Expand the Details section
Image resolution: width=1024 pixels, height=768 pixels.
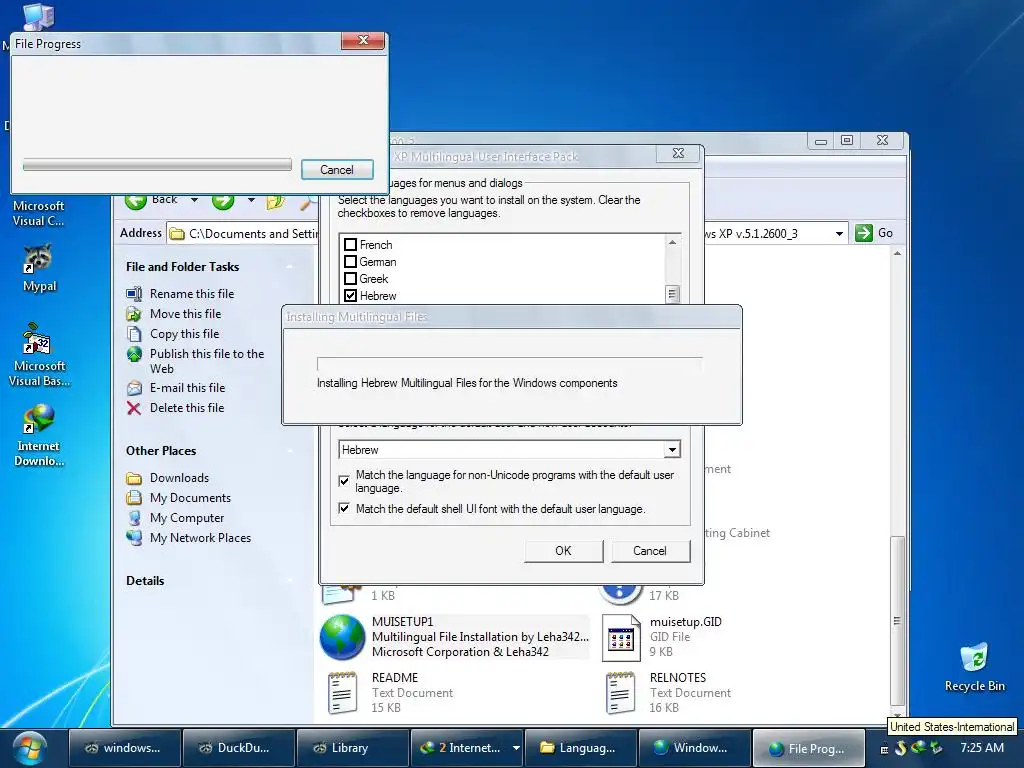(289, 581)
